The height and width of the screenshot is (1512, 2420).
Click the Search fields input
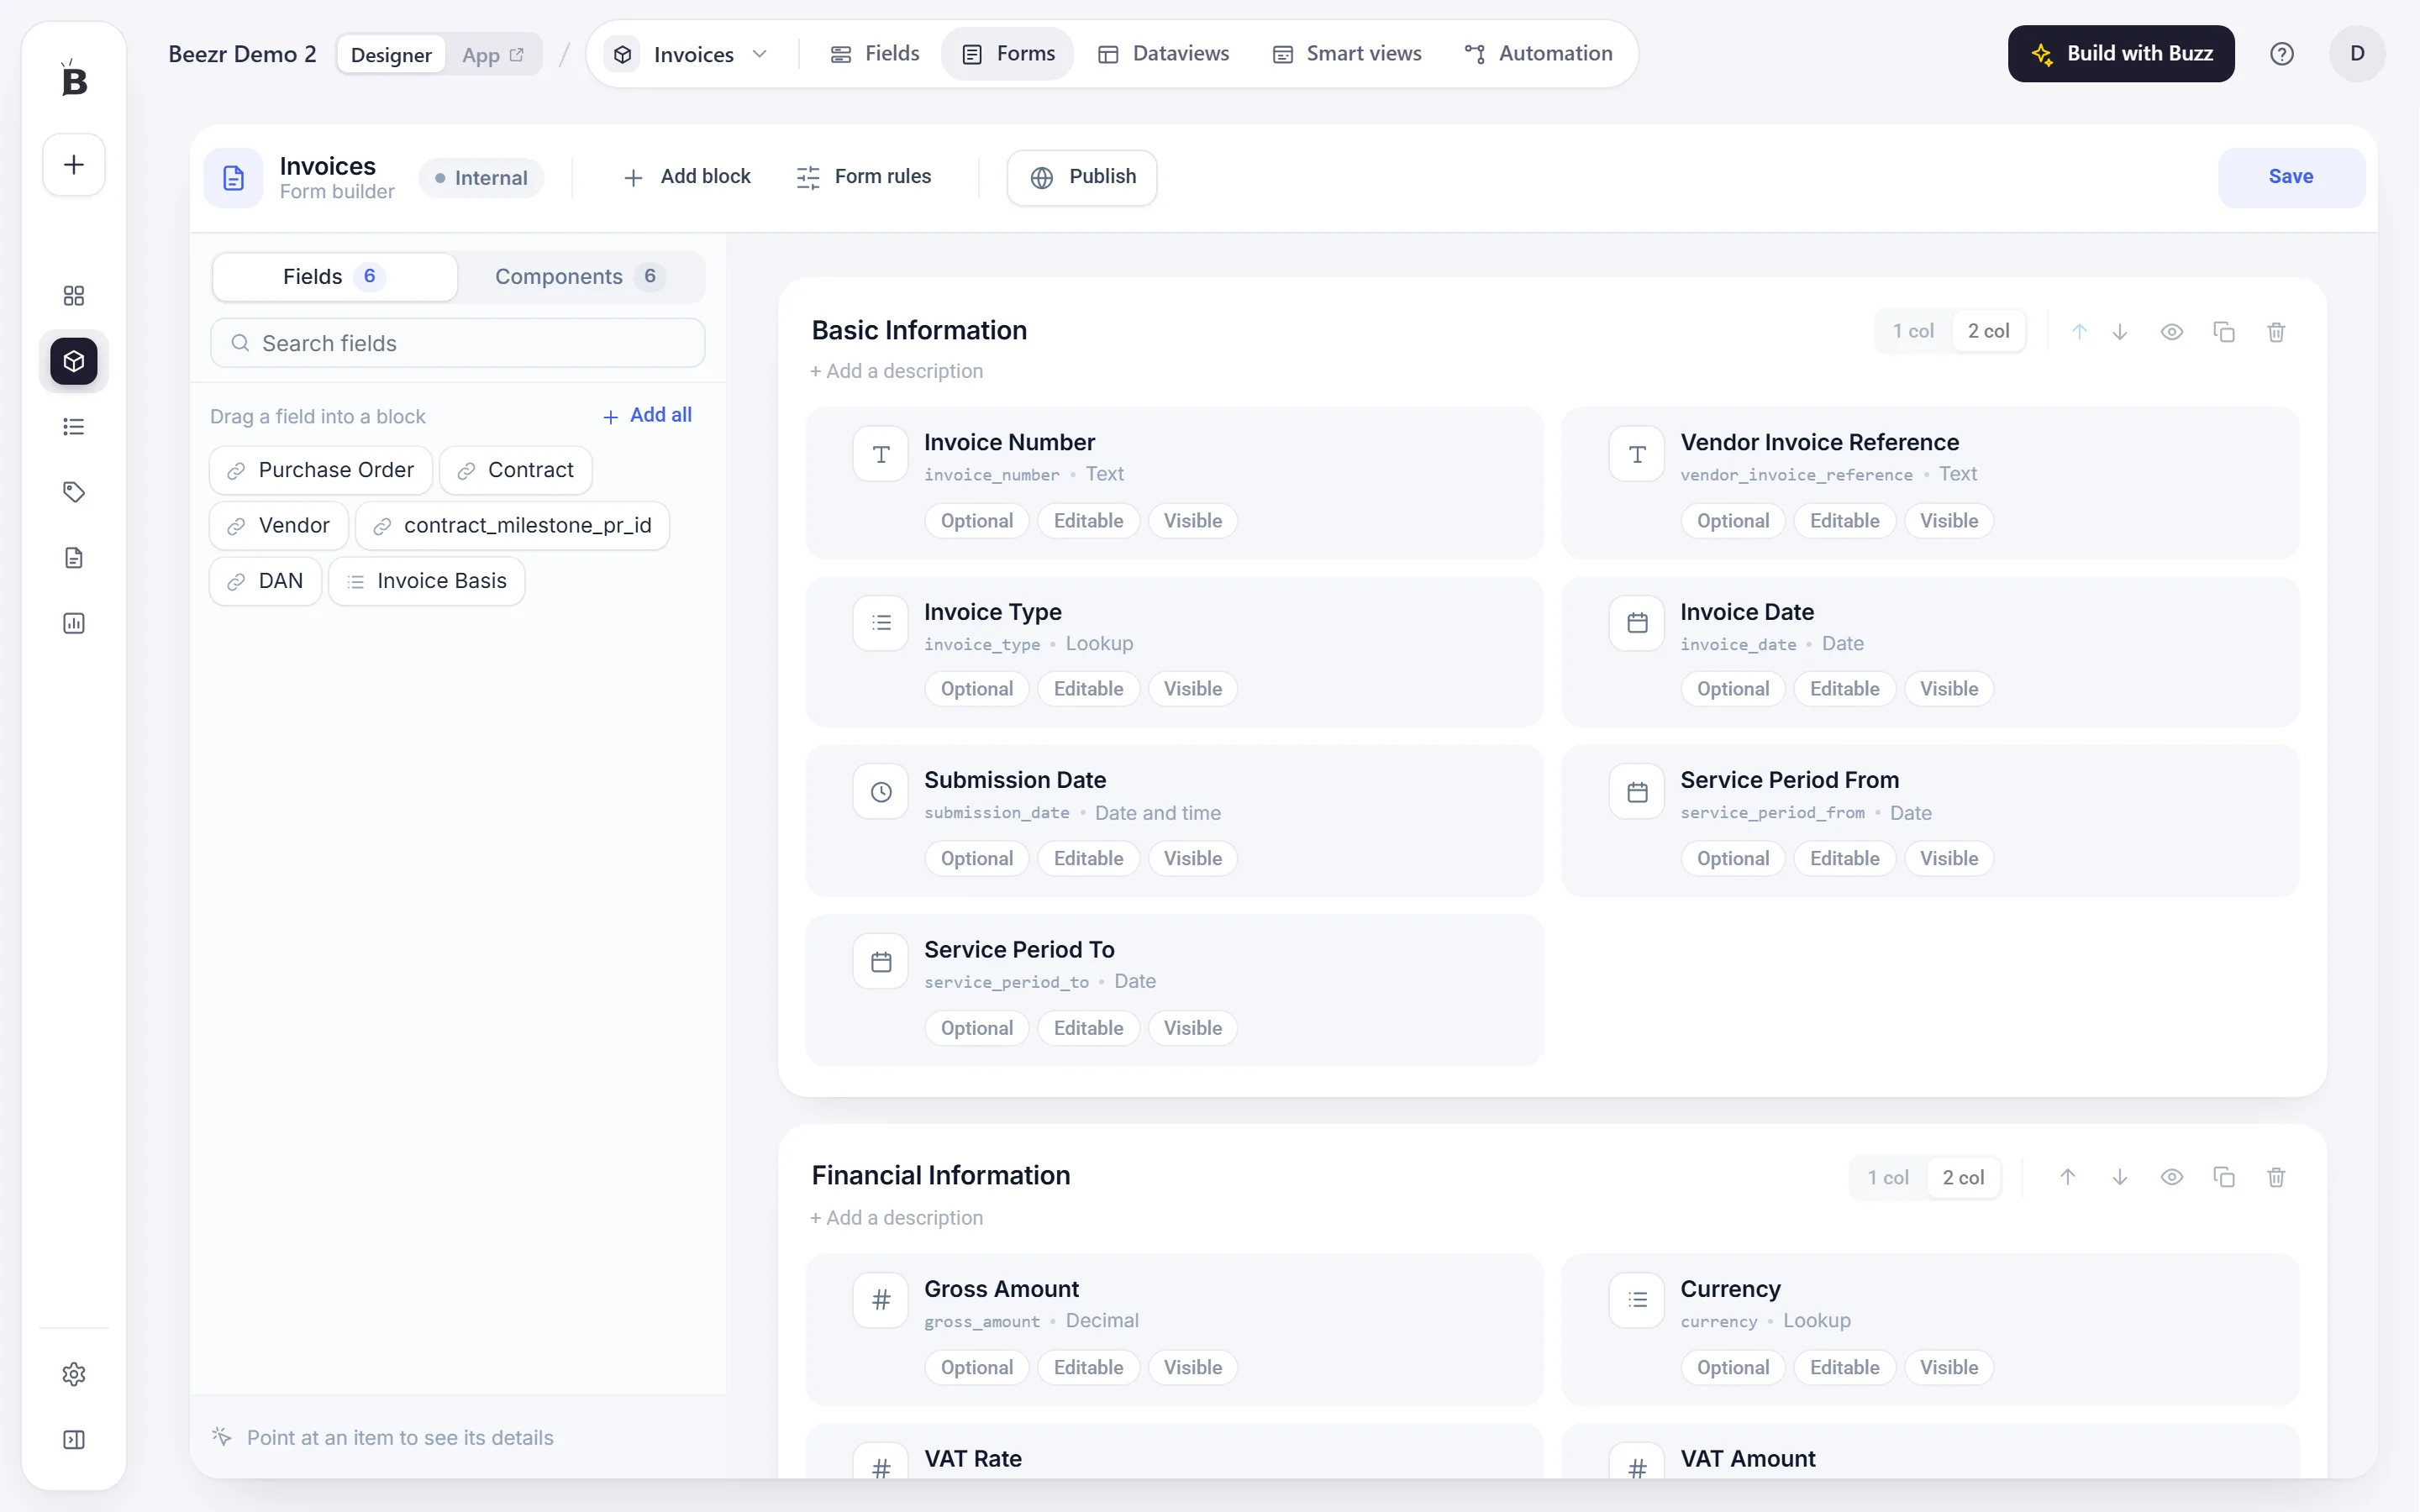[x=458, y=343]
